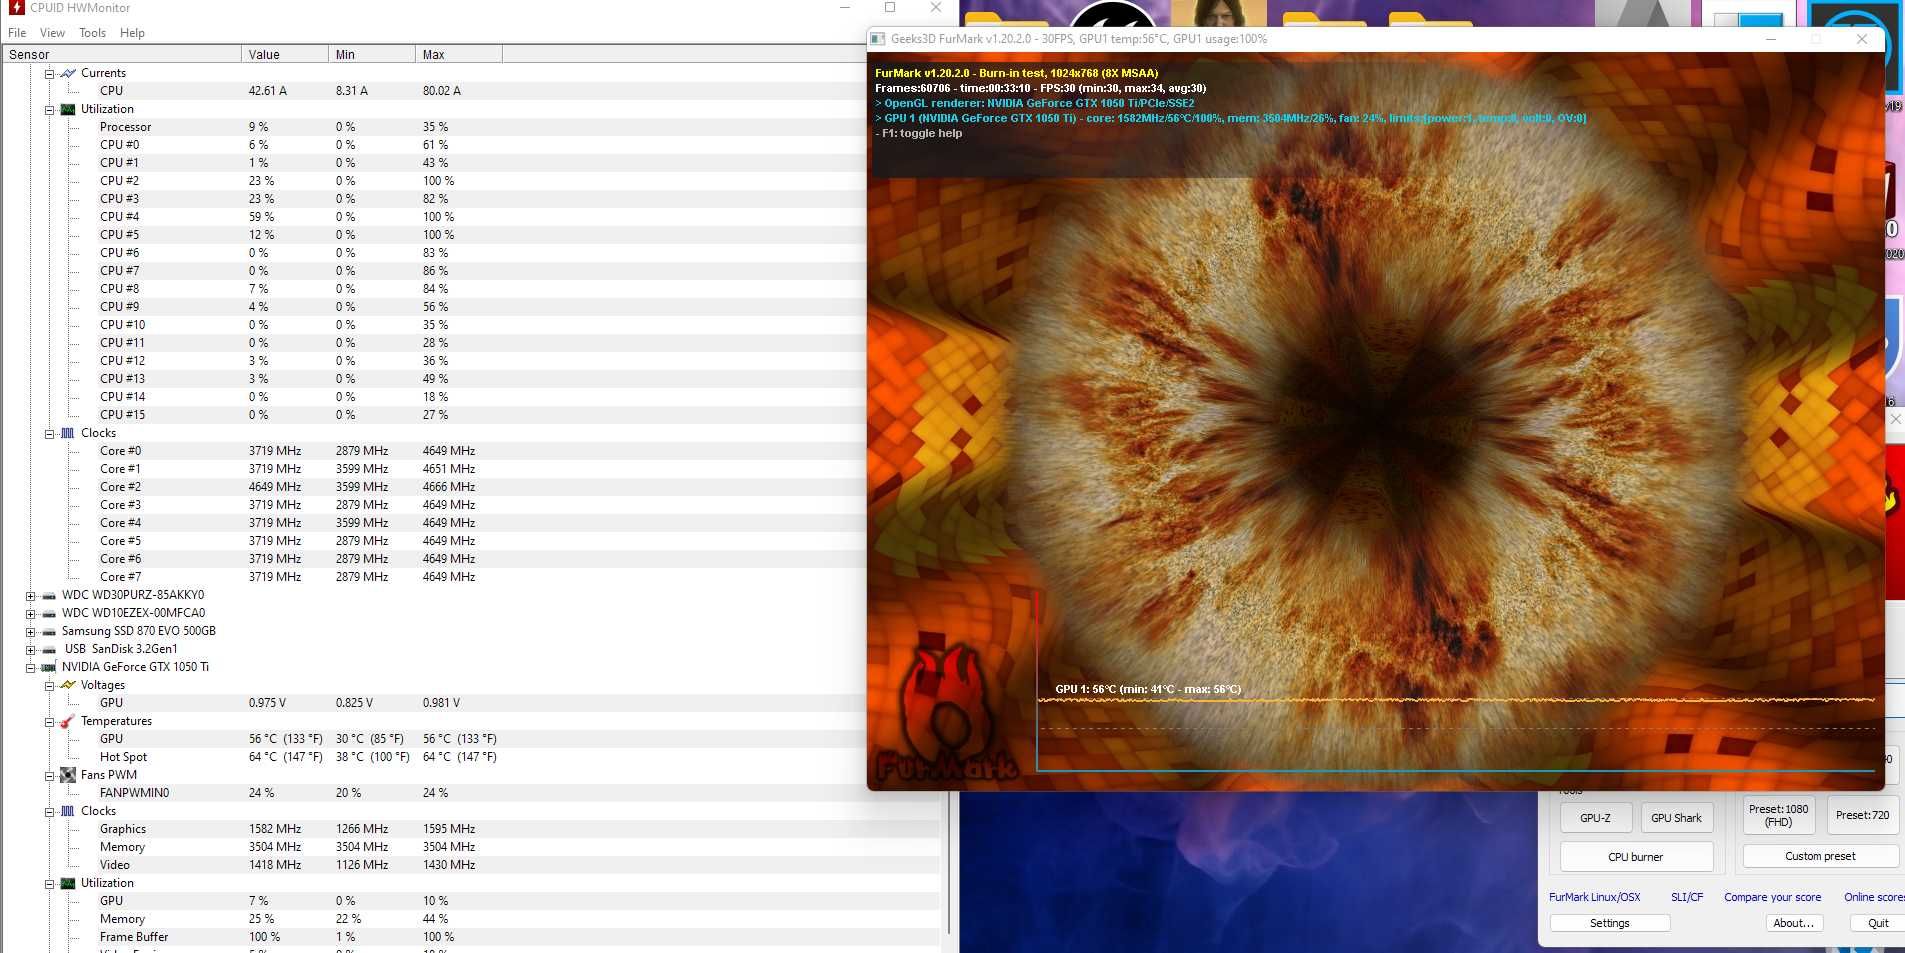
Task: Click the Temperatures thermometer icon
Action: [x=68, y=721]
